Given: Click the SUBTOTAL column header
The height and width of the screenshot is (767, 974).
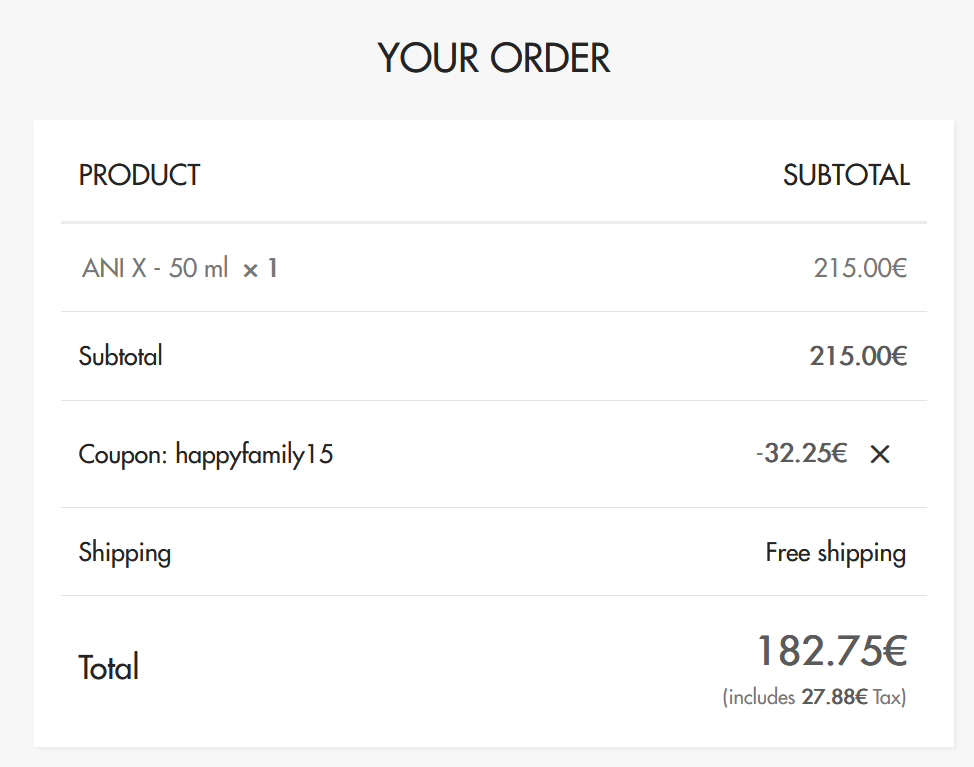Looking at the screenshot, I should tap(846, 176).
